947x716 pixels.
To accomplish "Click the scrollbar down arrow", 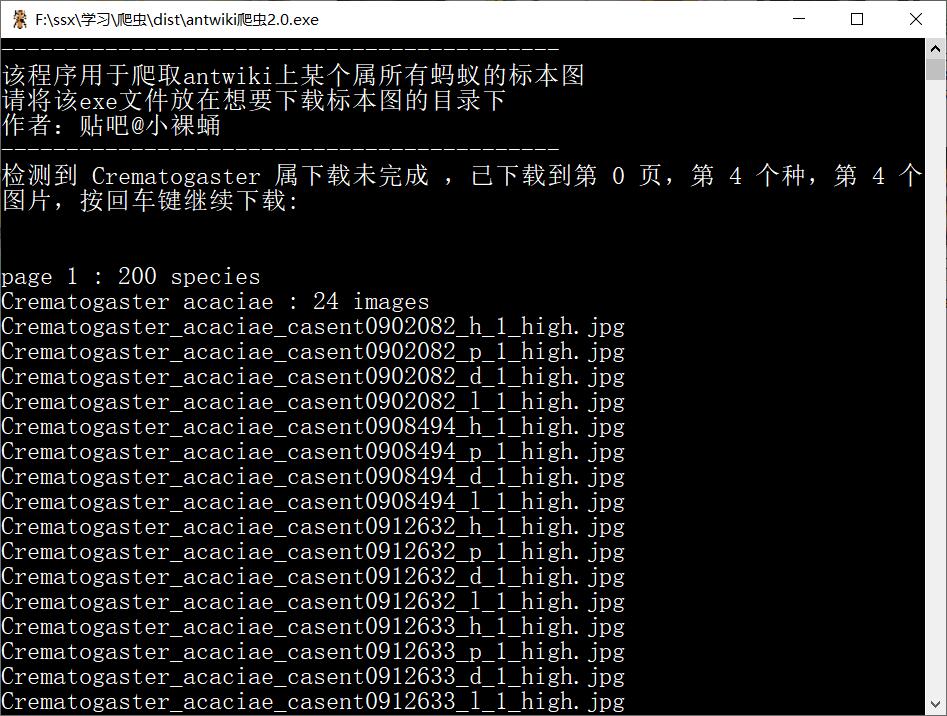I will click(x=936, y=704).
